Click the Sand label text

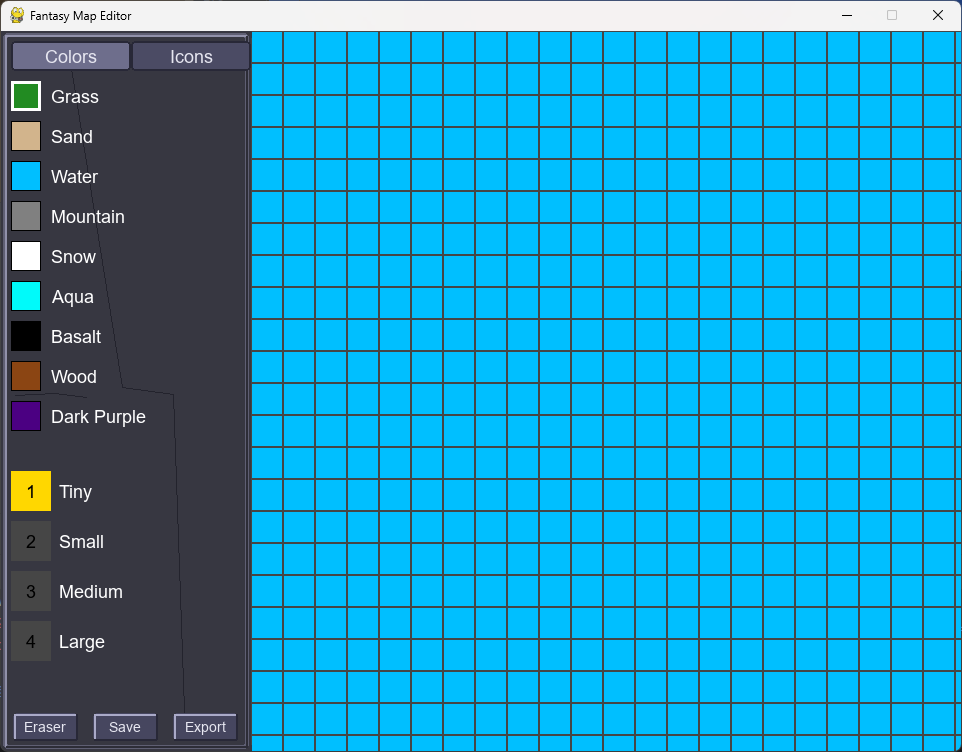pos(72,137)
